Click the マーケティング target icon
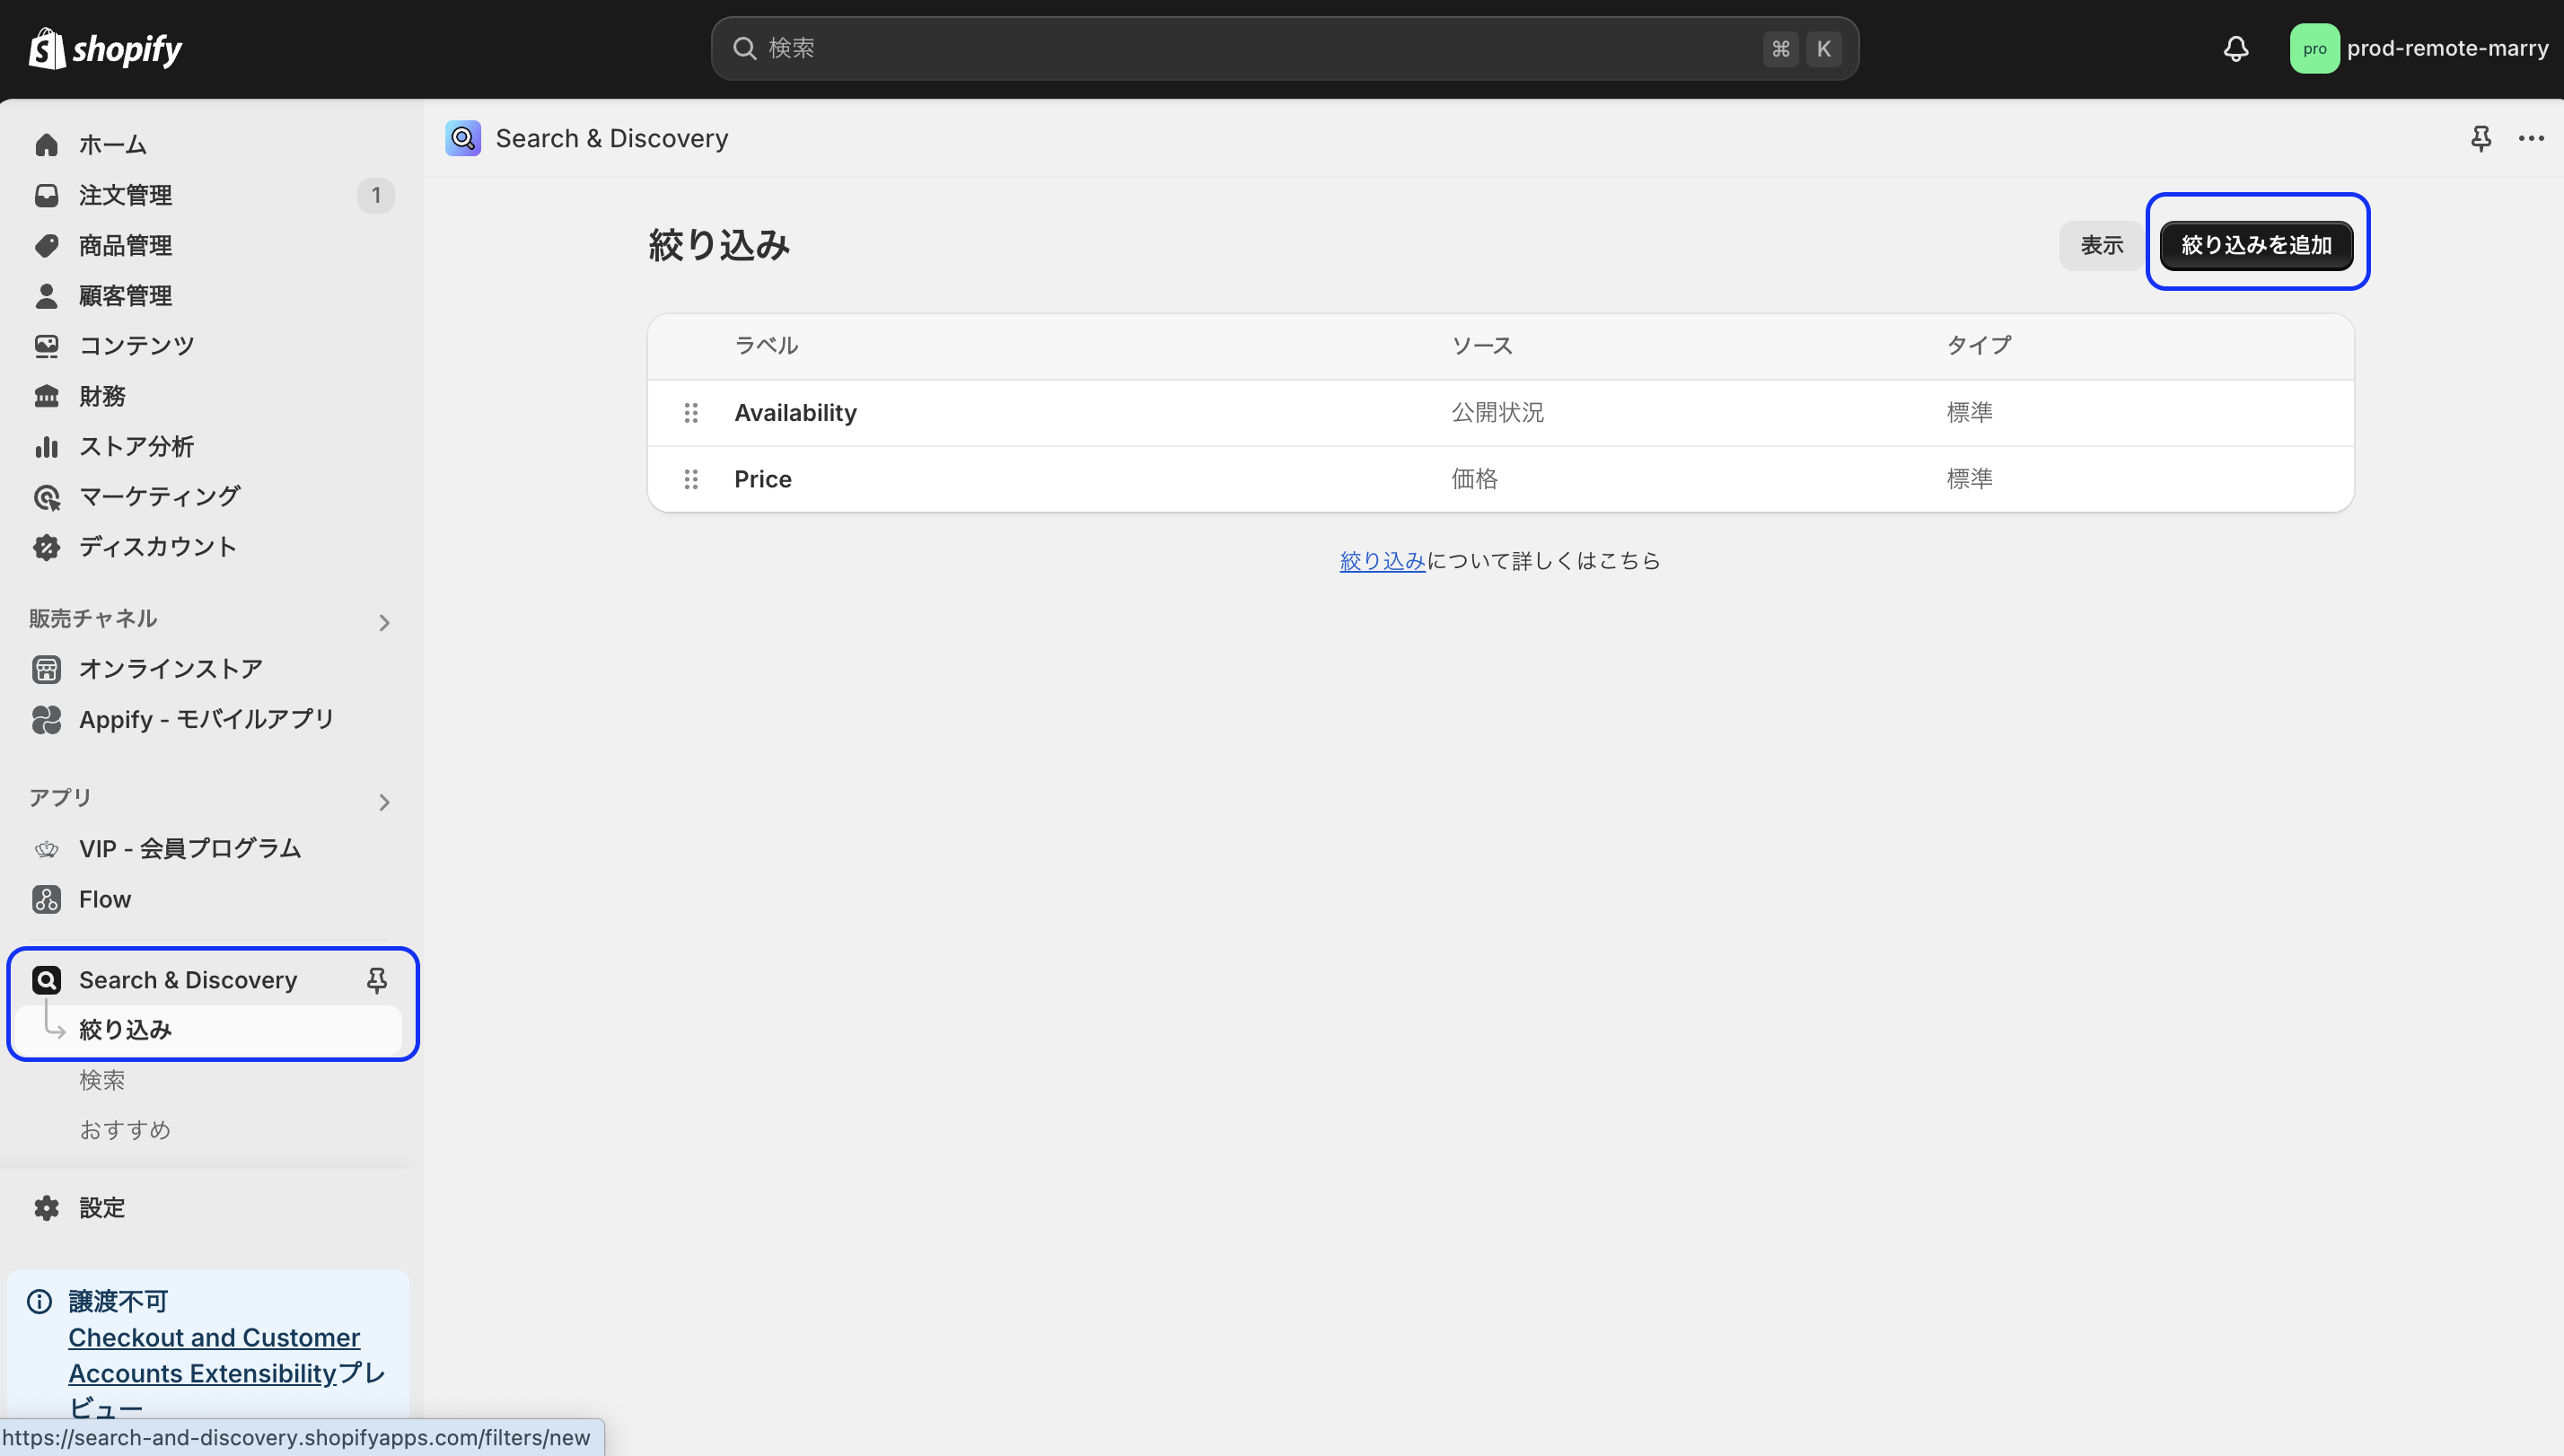 coord(46,497)
